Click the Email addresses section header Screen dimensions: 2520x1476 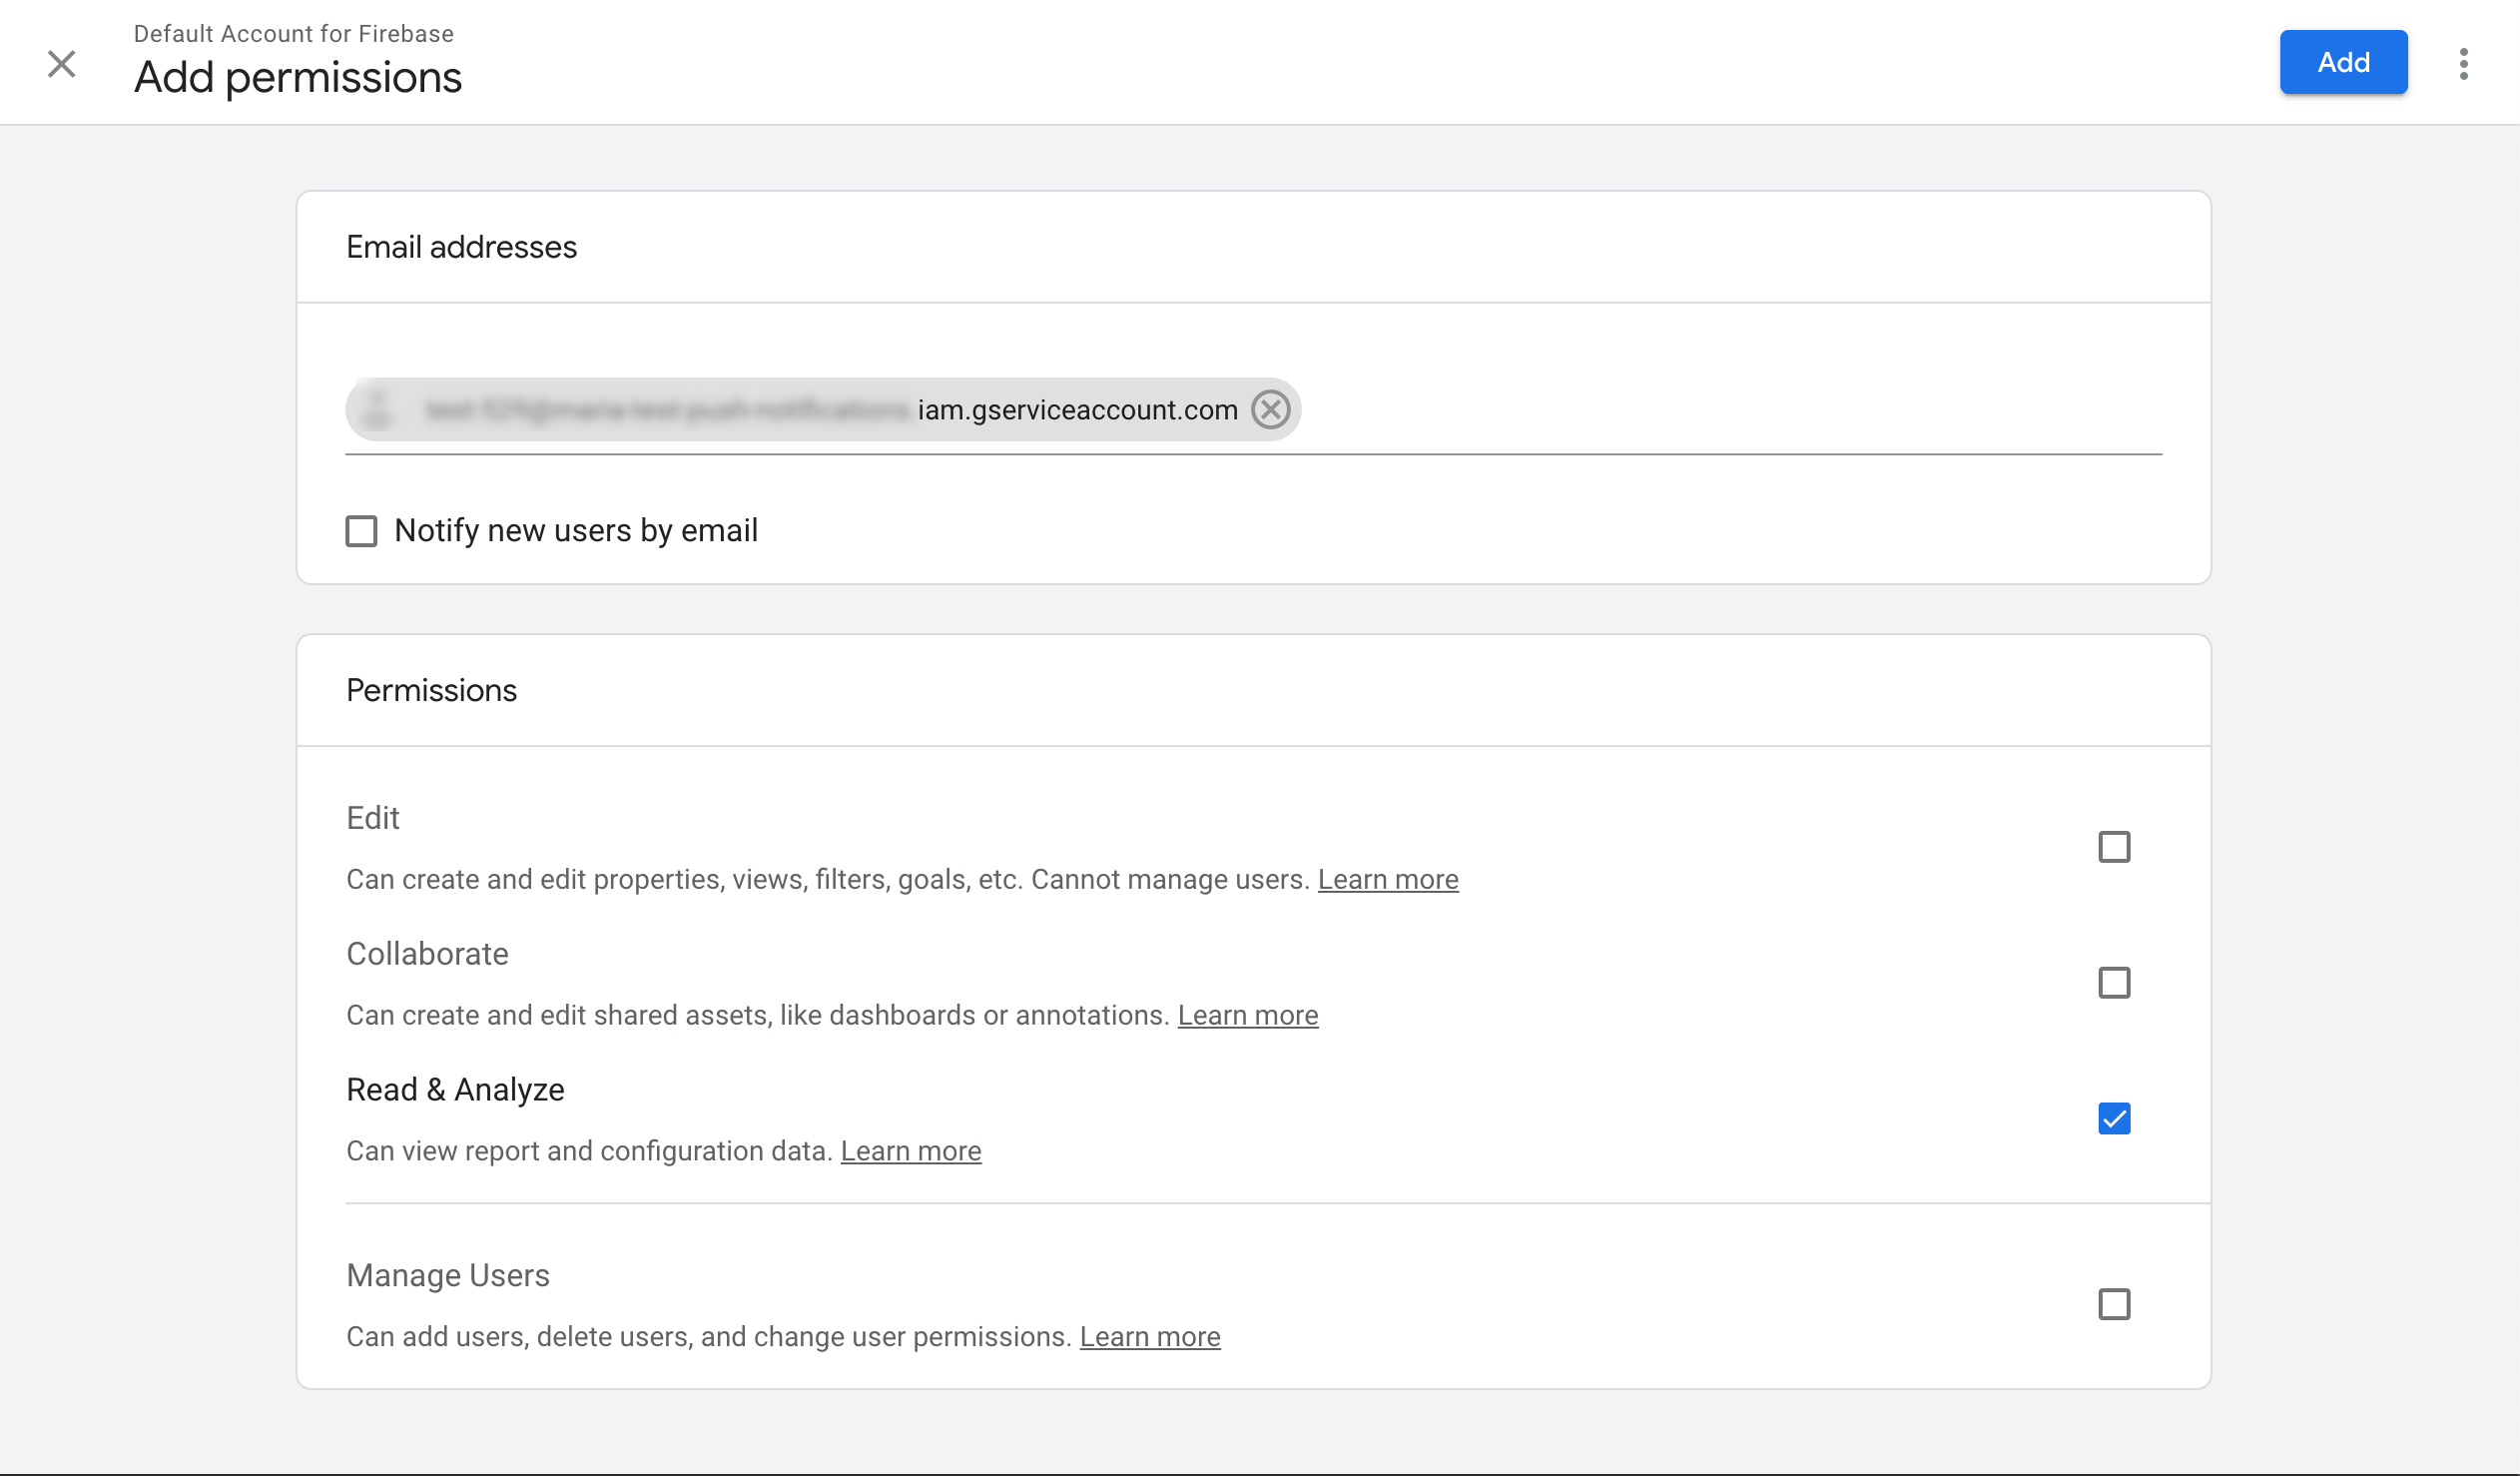pos(461,247)
